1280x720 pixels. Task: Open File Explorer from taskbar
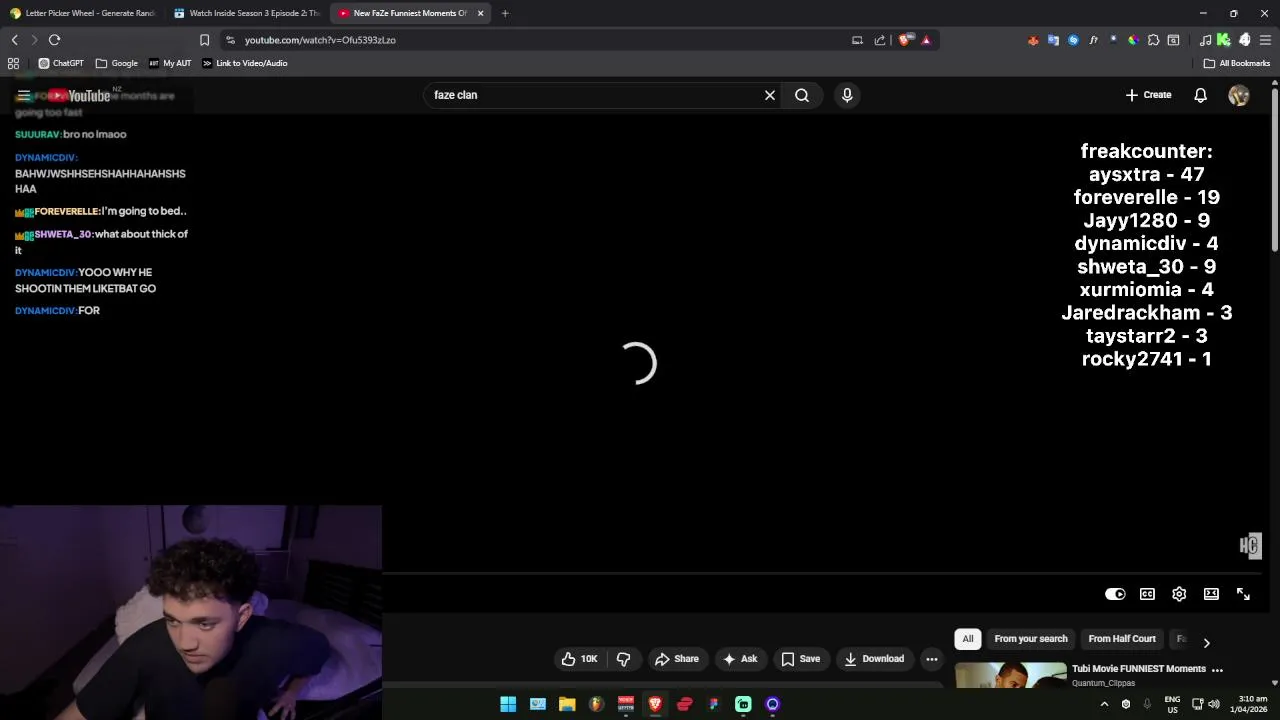click(567, 704)
